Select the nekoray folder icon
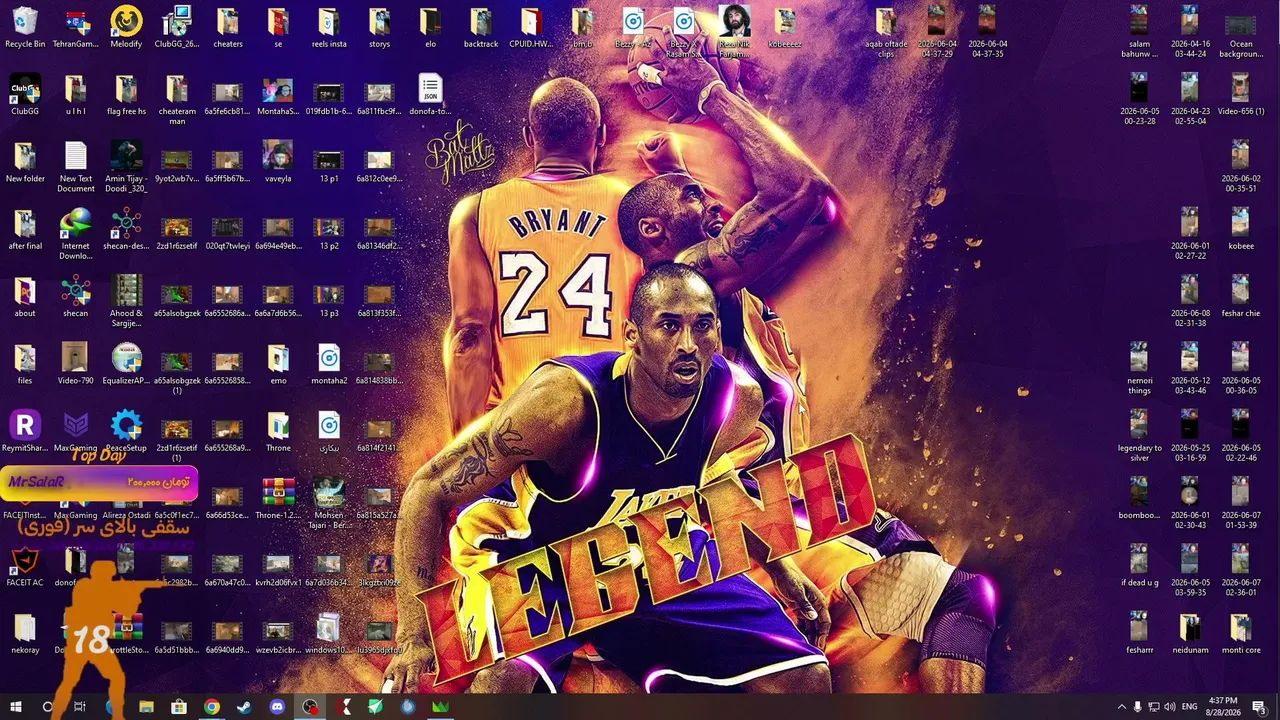This screenshot has height=720, width=1280. pyautogui.click(x=25, y=632)
